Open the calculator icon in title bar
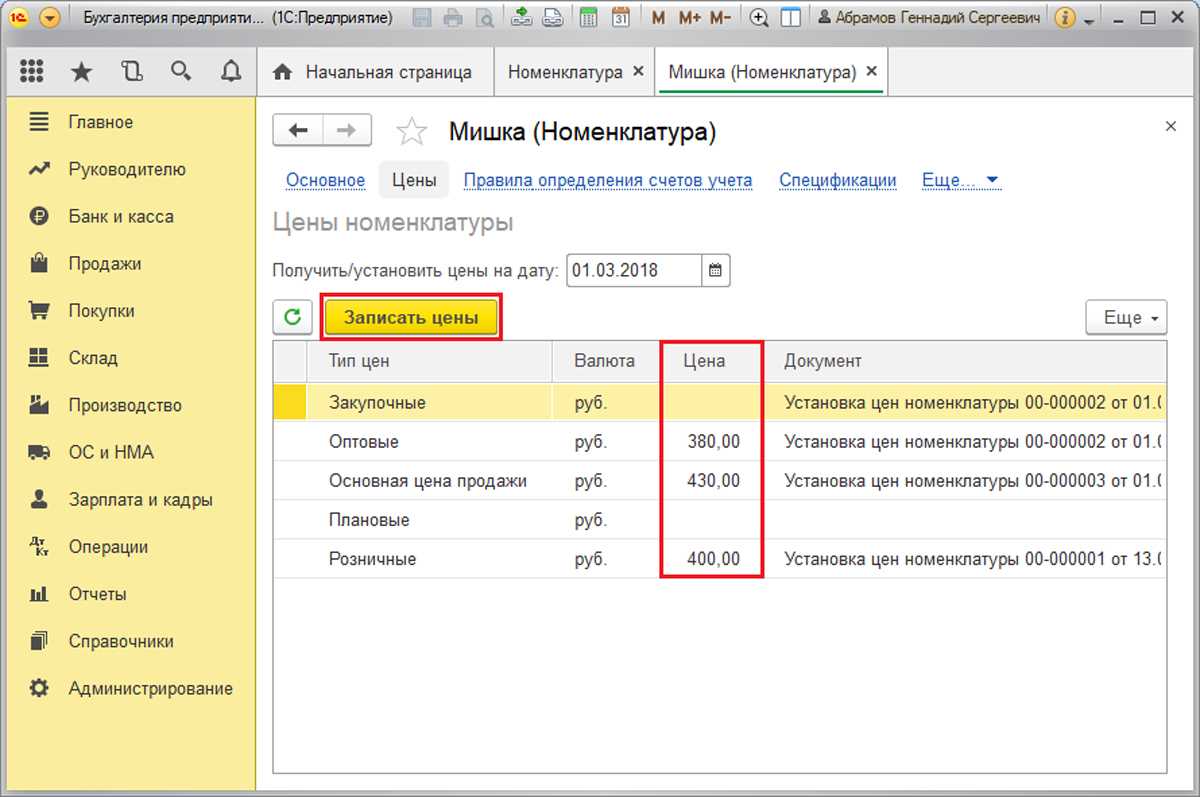 (589, 18)
